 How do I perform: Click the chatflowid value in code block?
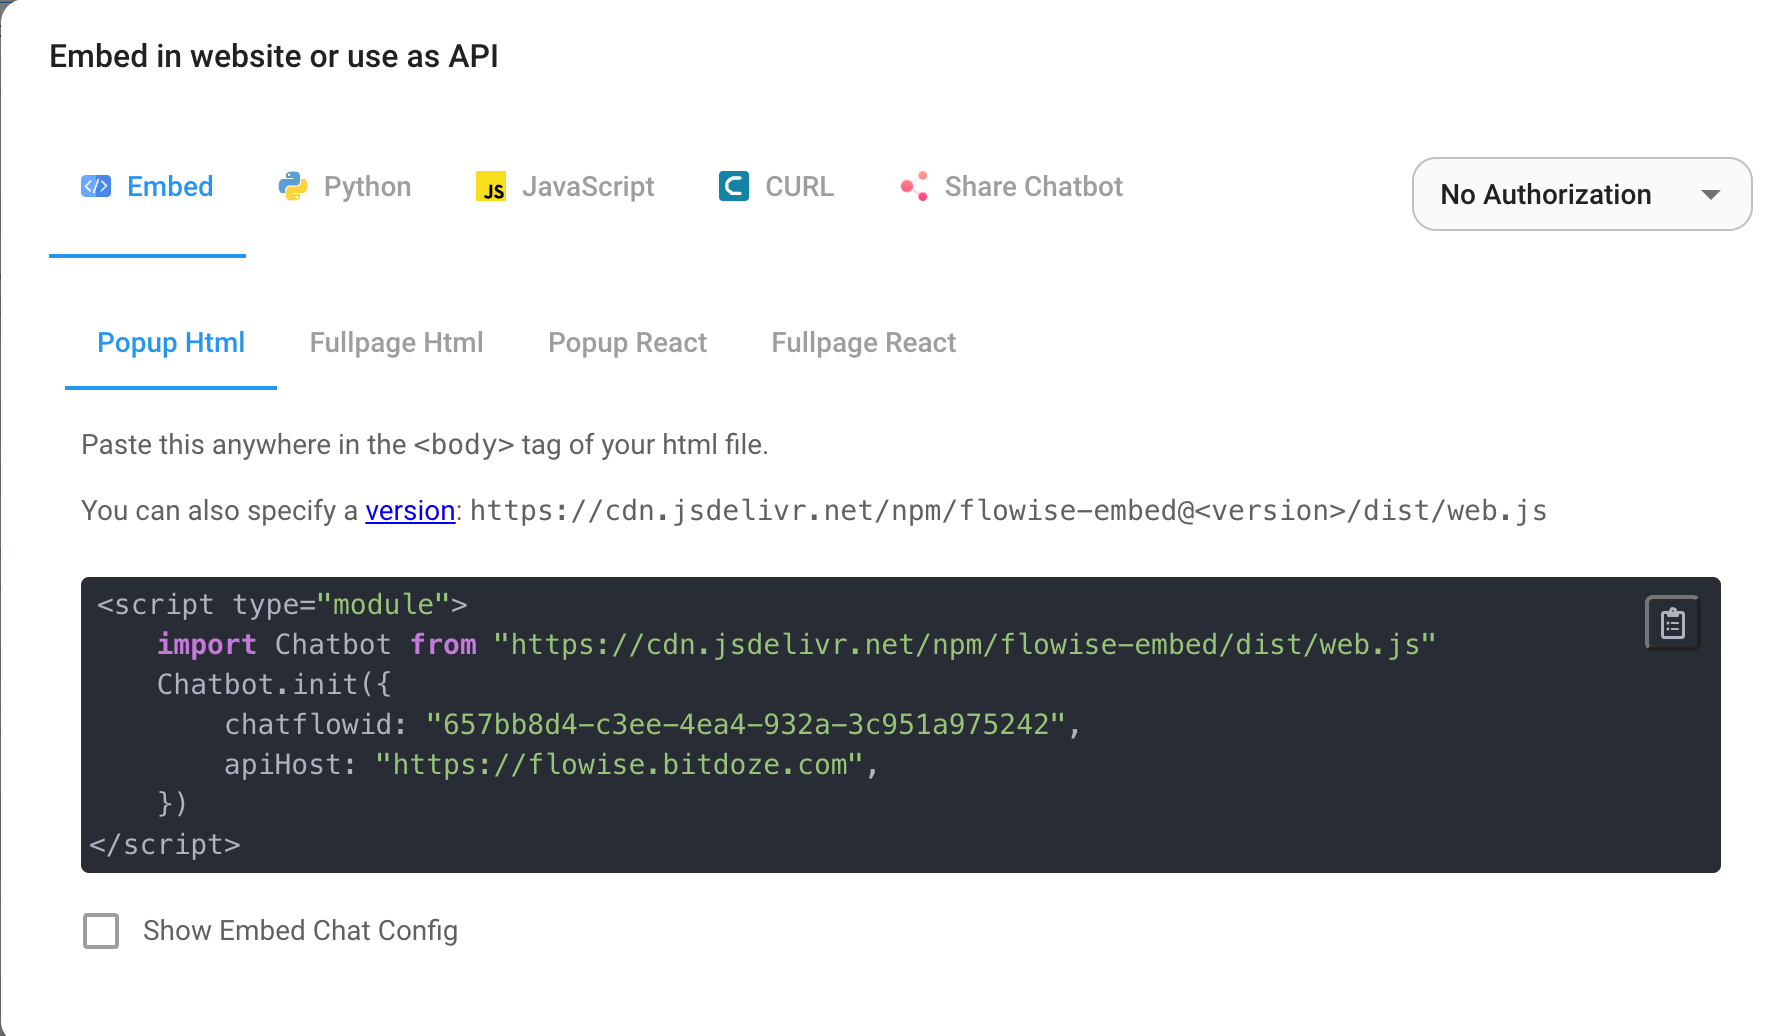pos(746,724)
